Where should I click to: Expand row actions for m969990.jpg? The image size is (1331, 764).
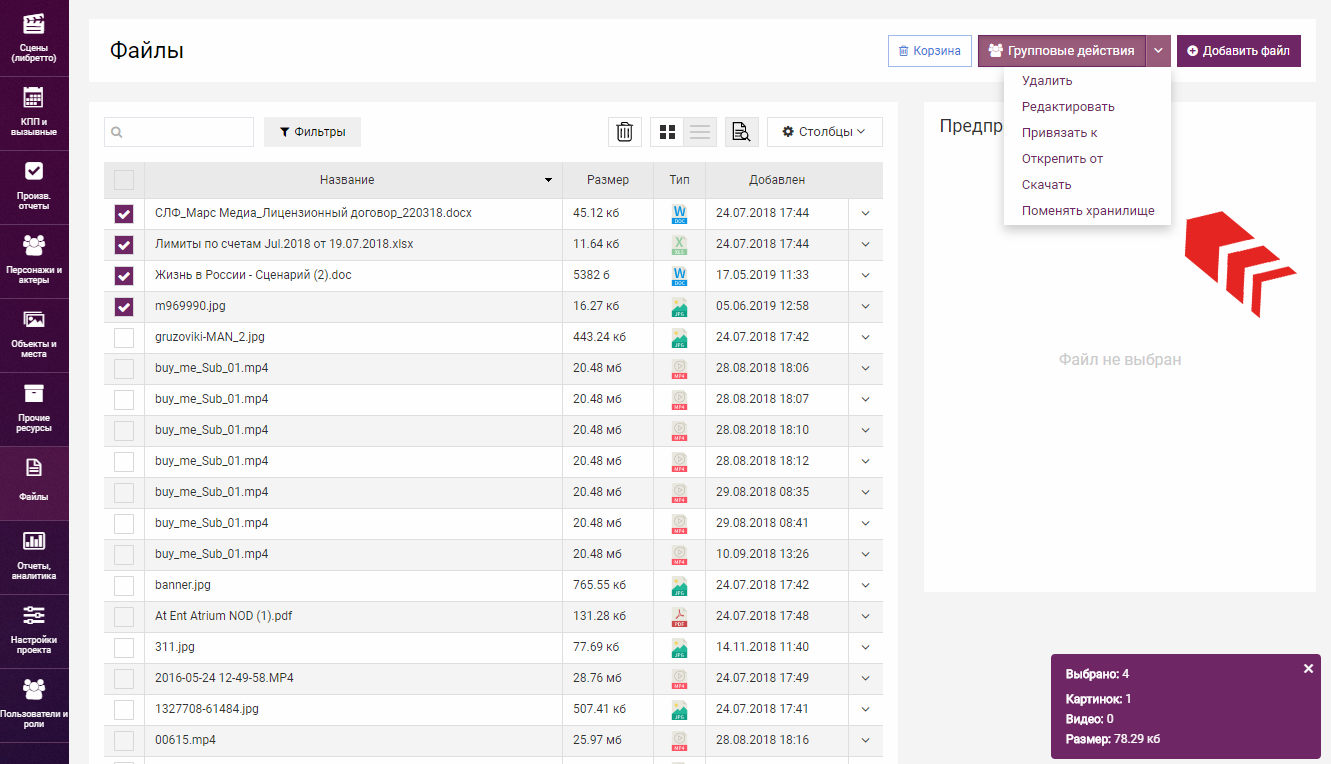click(865, 306)
